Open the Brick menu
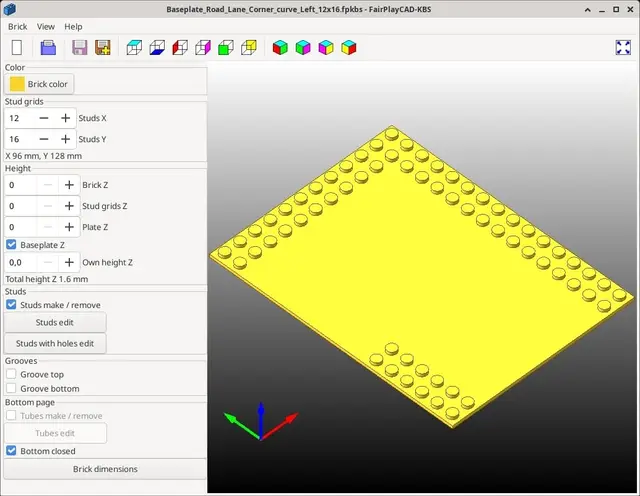640x496 pixels. tap(18, 27)
